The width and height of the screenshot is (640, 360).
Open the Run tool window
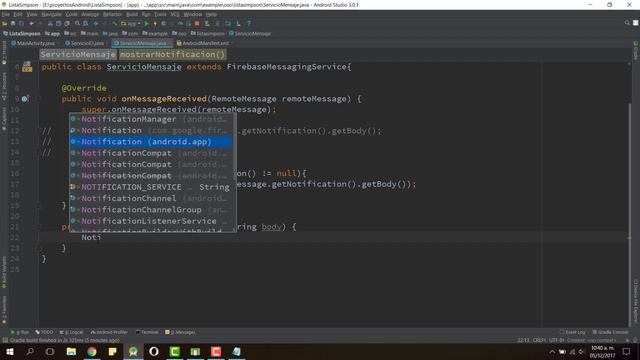click(x=20, y=332)
